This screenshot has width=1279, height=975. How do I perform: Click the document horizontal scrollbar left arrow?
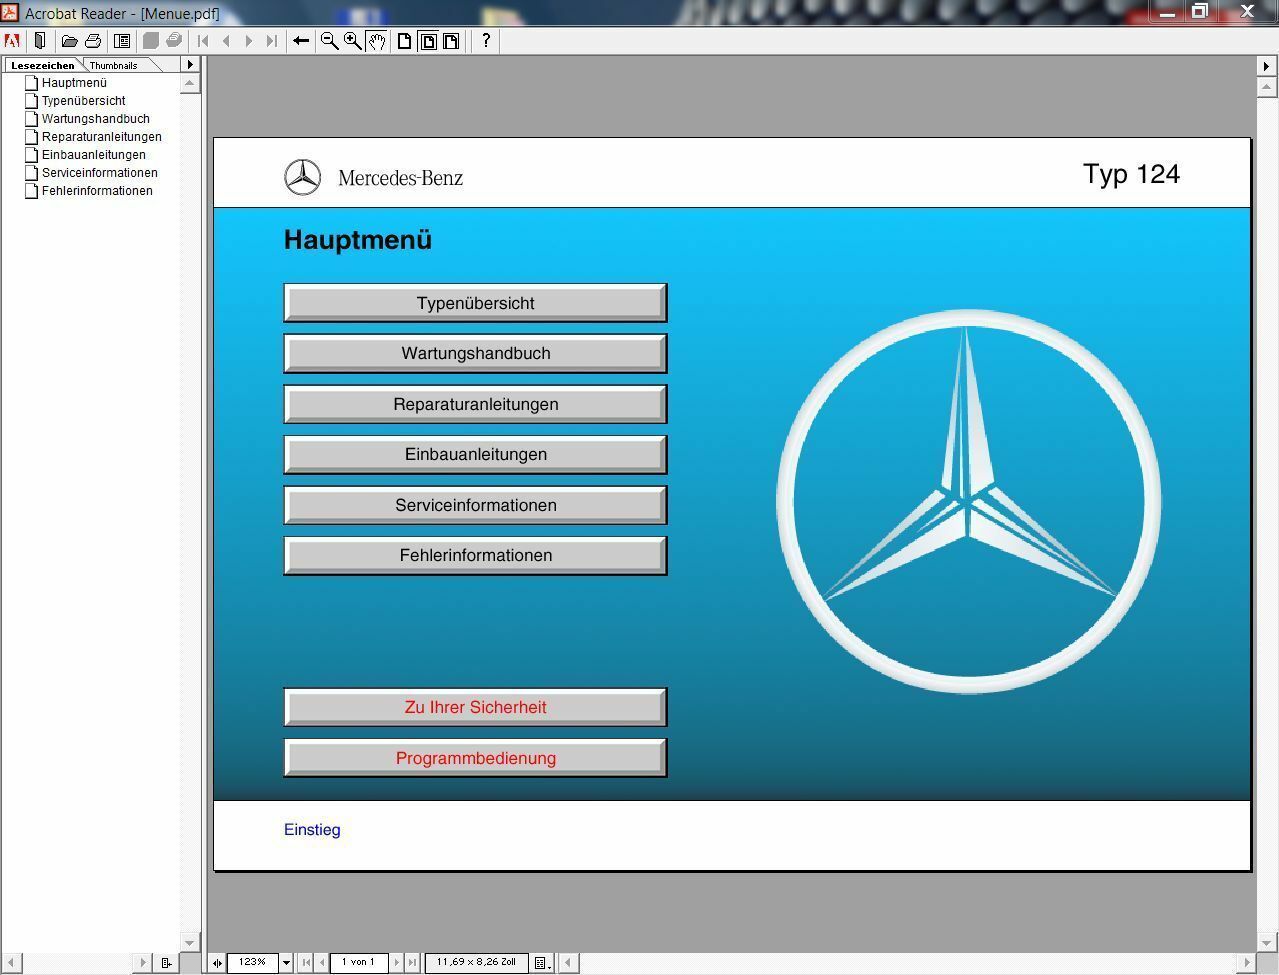point(568,963)
